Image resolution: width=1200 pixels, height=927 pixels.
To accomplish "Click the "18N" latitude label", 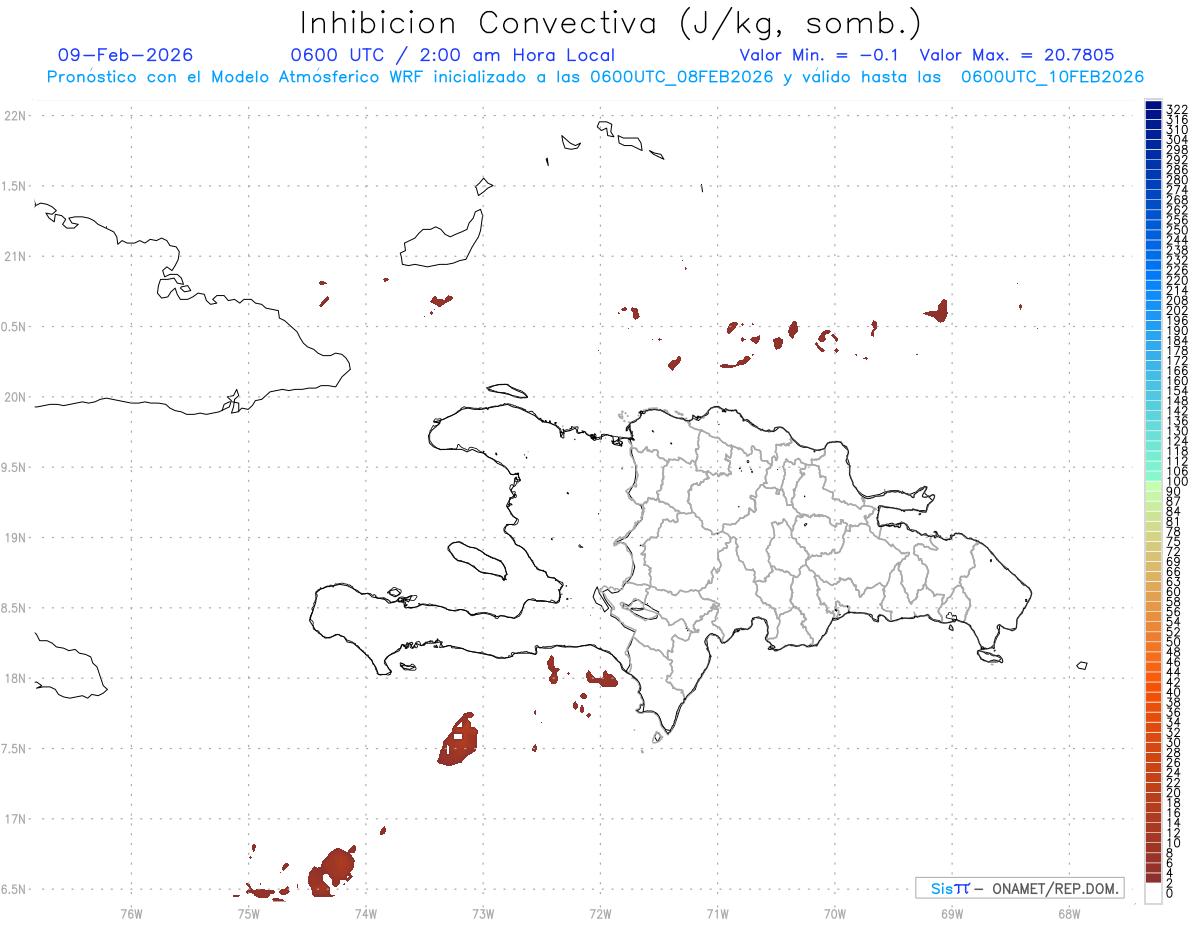I will (15, 679).
